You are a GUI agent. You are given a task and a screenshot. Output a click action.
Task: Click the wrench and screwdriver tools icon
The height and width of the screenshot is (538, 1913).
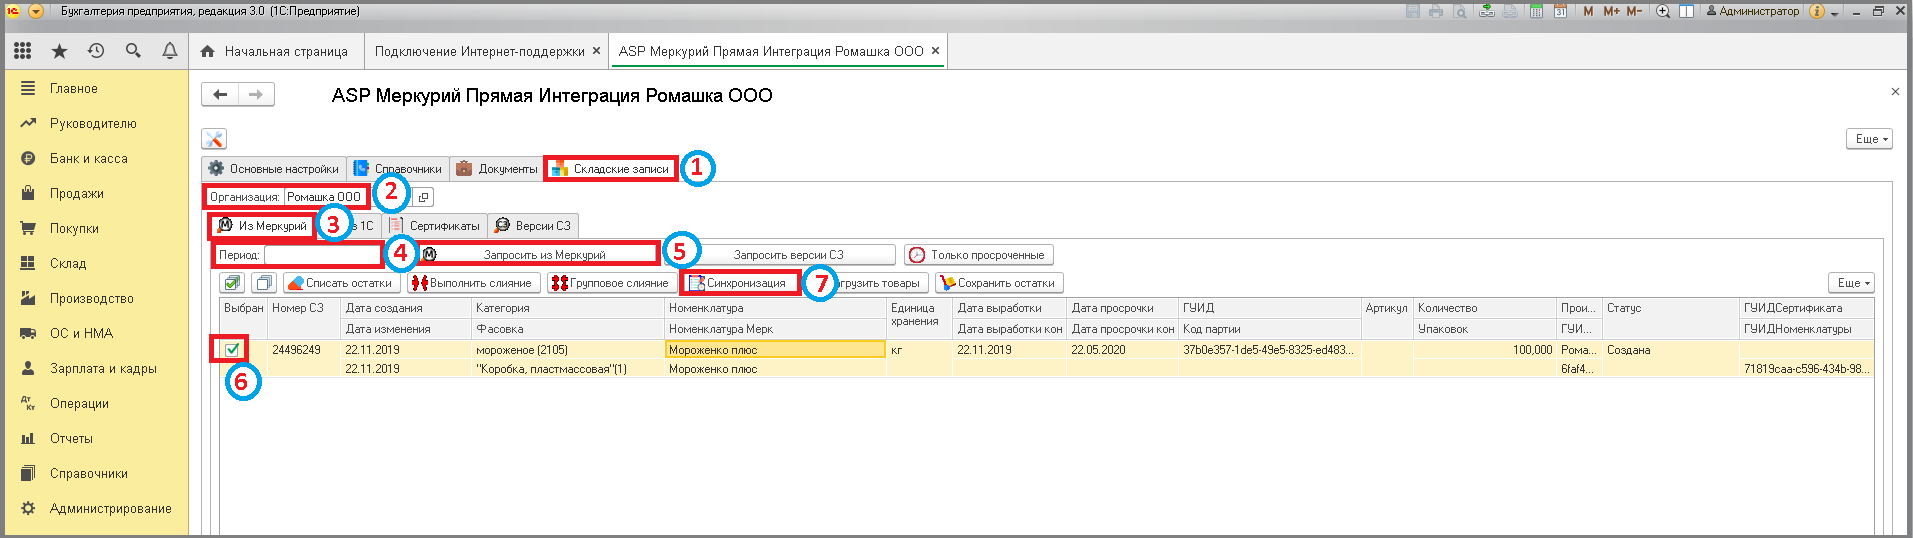coord(213,139)
